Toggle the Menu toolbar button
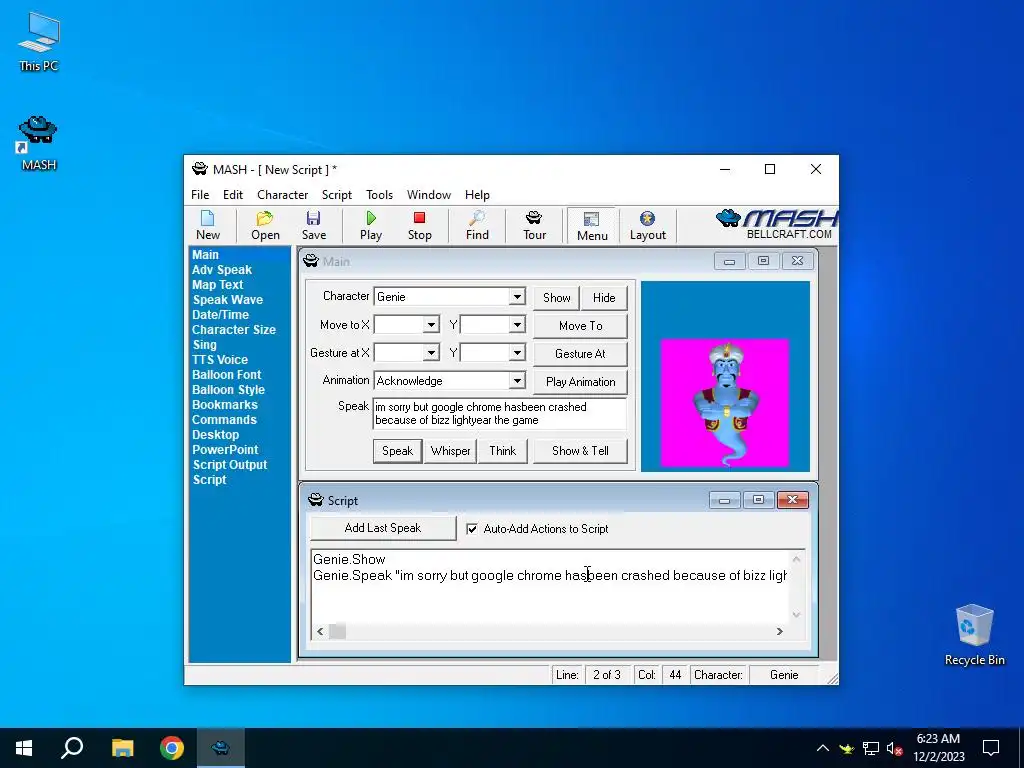 tap(592, 226)
